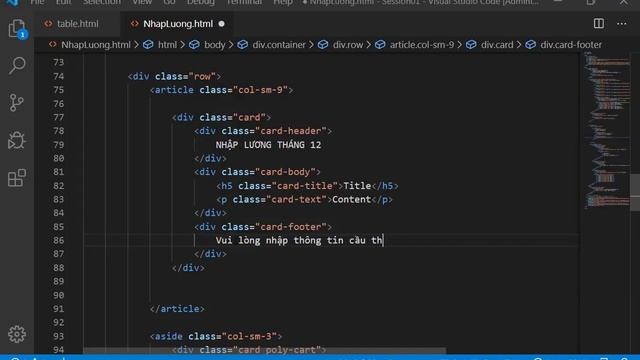
Task: Open the Selection menu
Action: pyautogui.click(x=102, y=2)
